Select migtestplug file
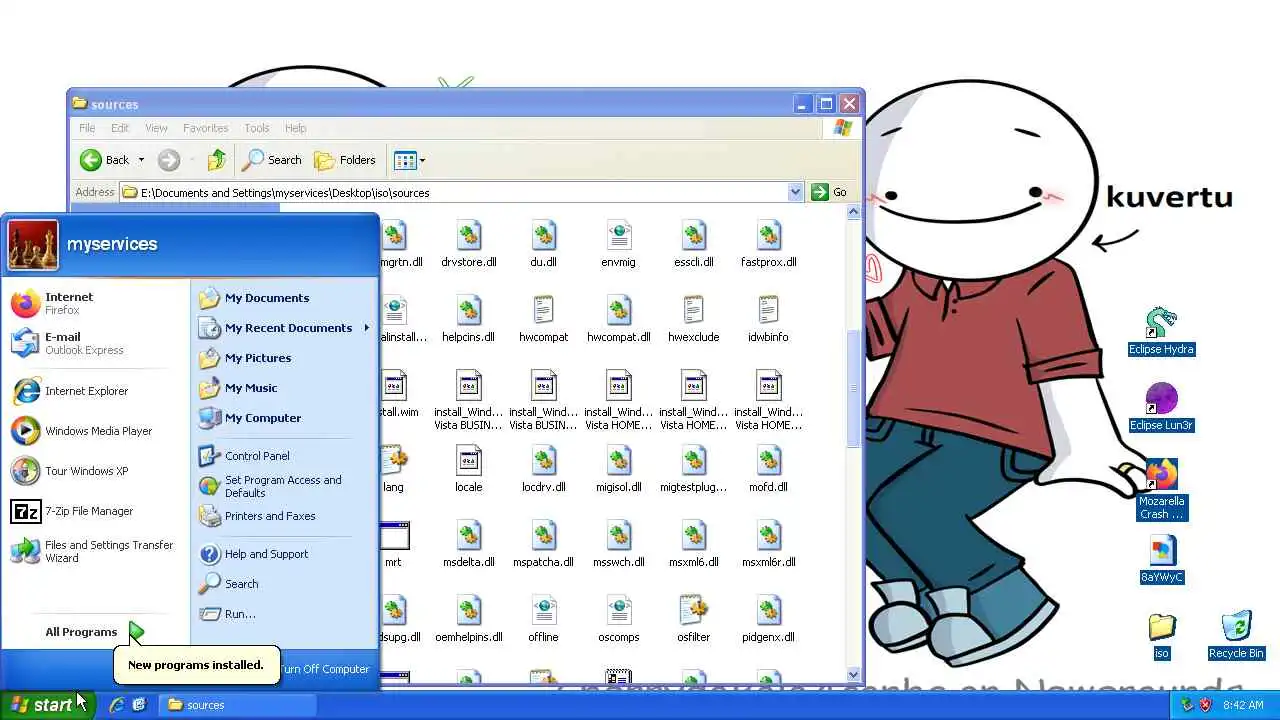 (694, 470)
